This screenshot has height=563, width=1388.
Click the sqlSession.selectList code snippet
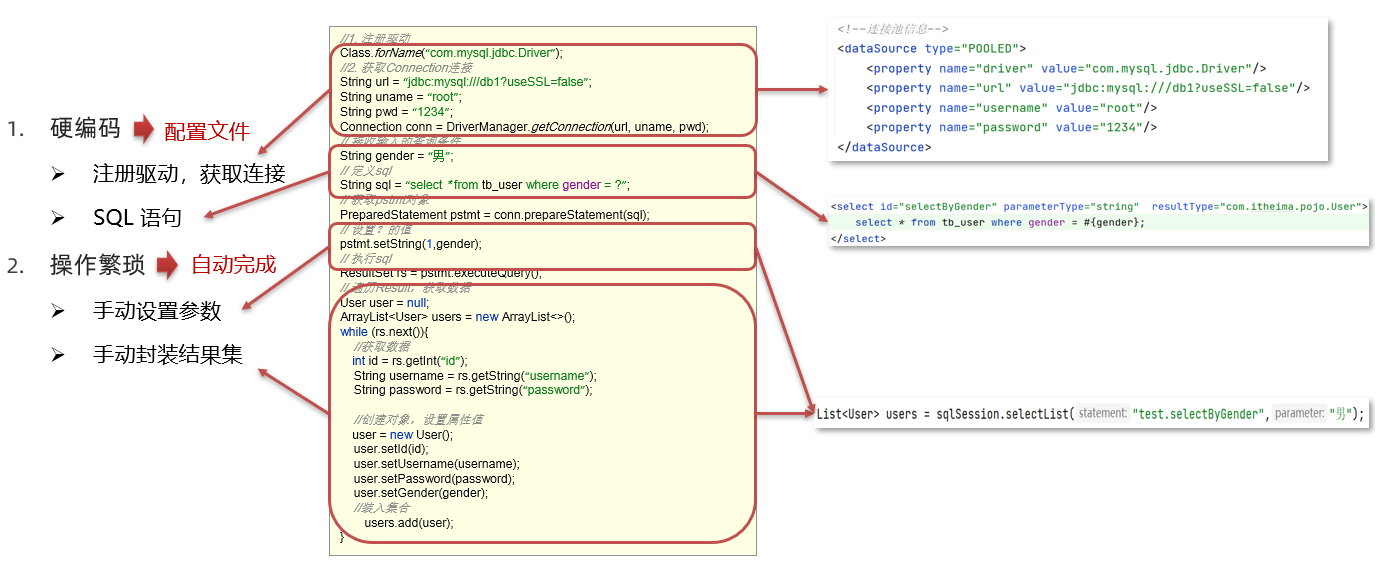[1091, 413]
